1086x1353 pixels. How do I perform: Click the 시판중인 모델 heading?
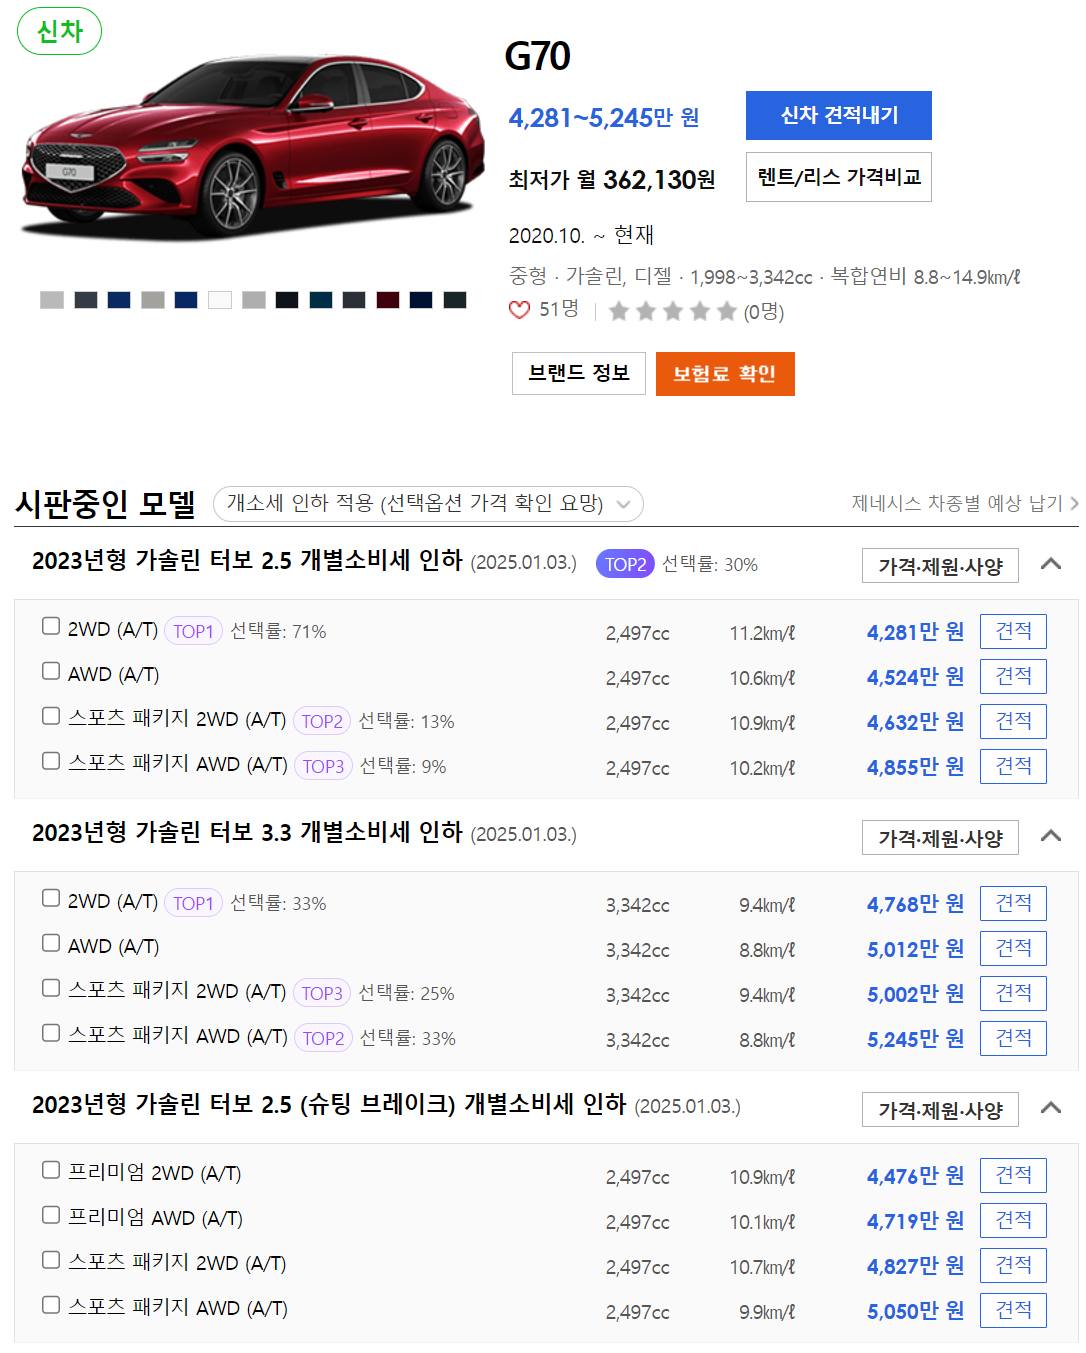tap(105, 504)
